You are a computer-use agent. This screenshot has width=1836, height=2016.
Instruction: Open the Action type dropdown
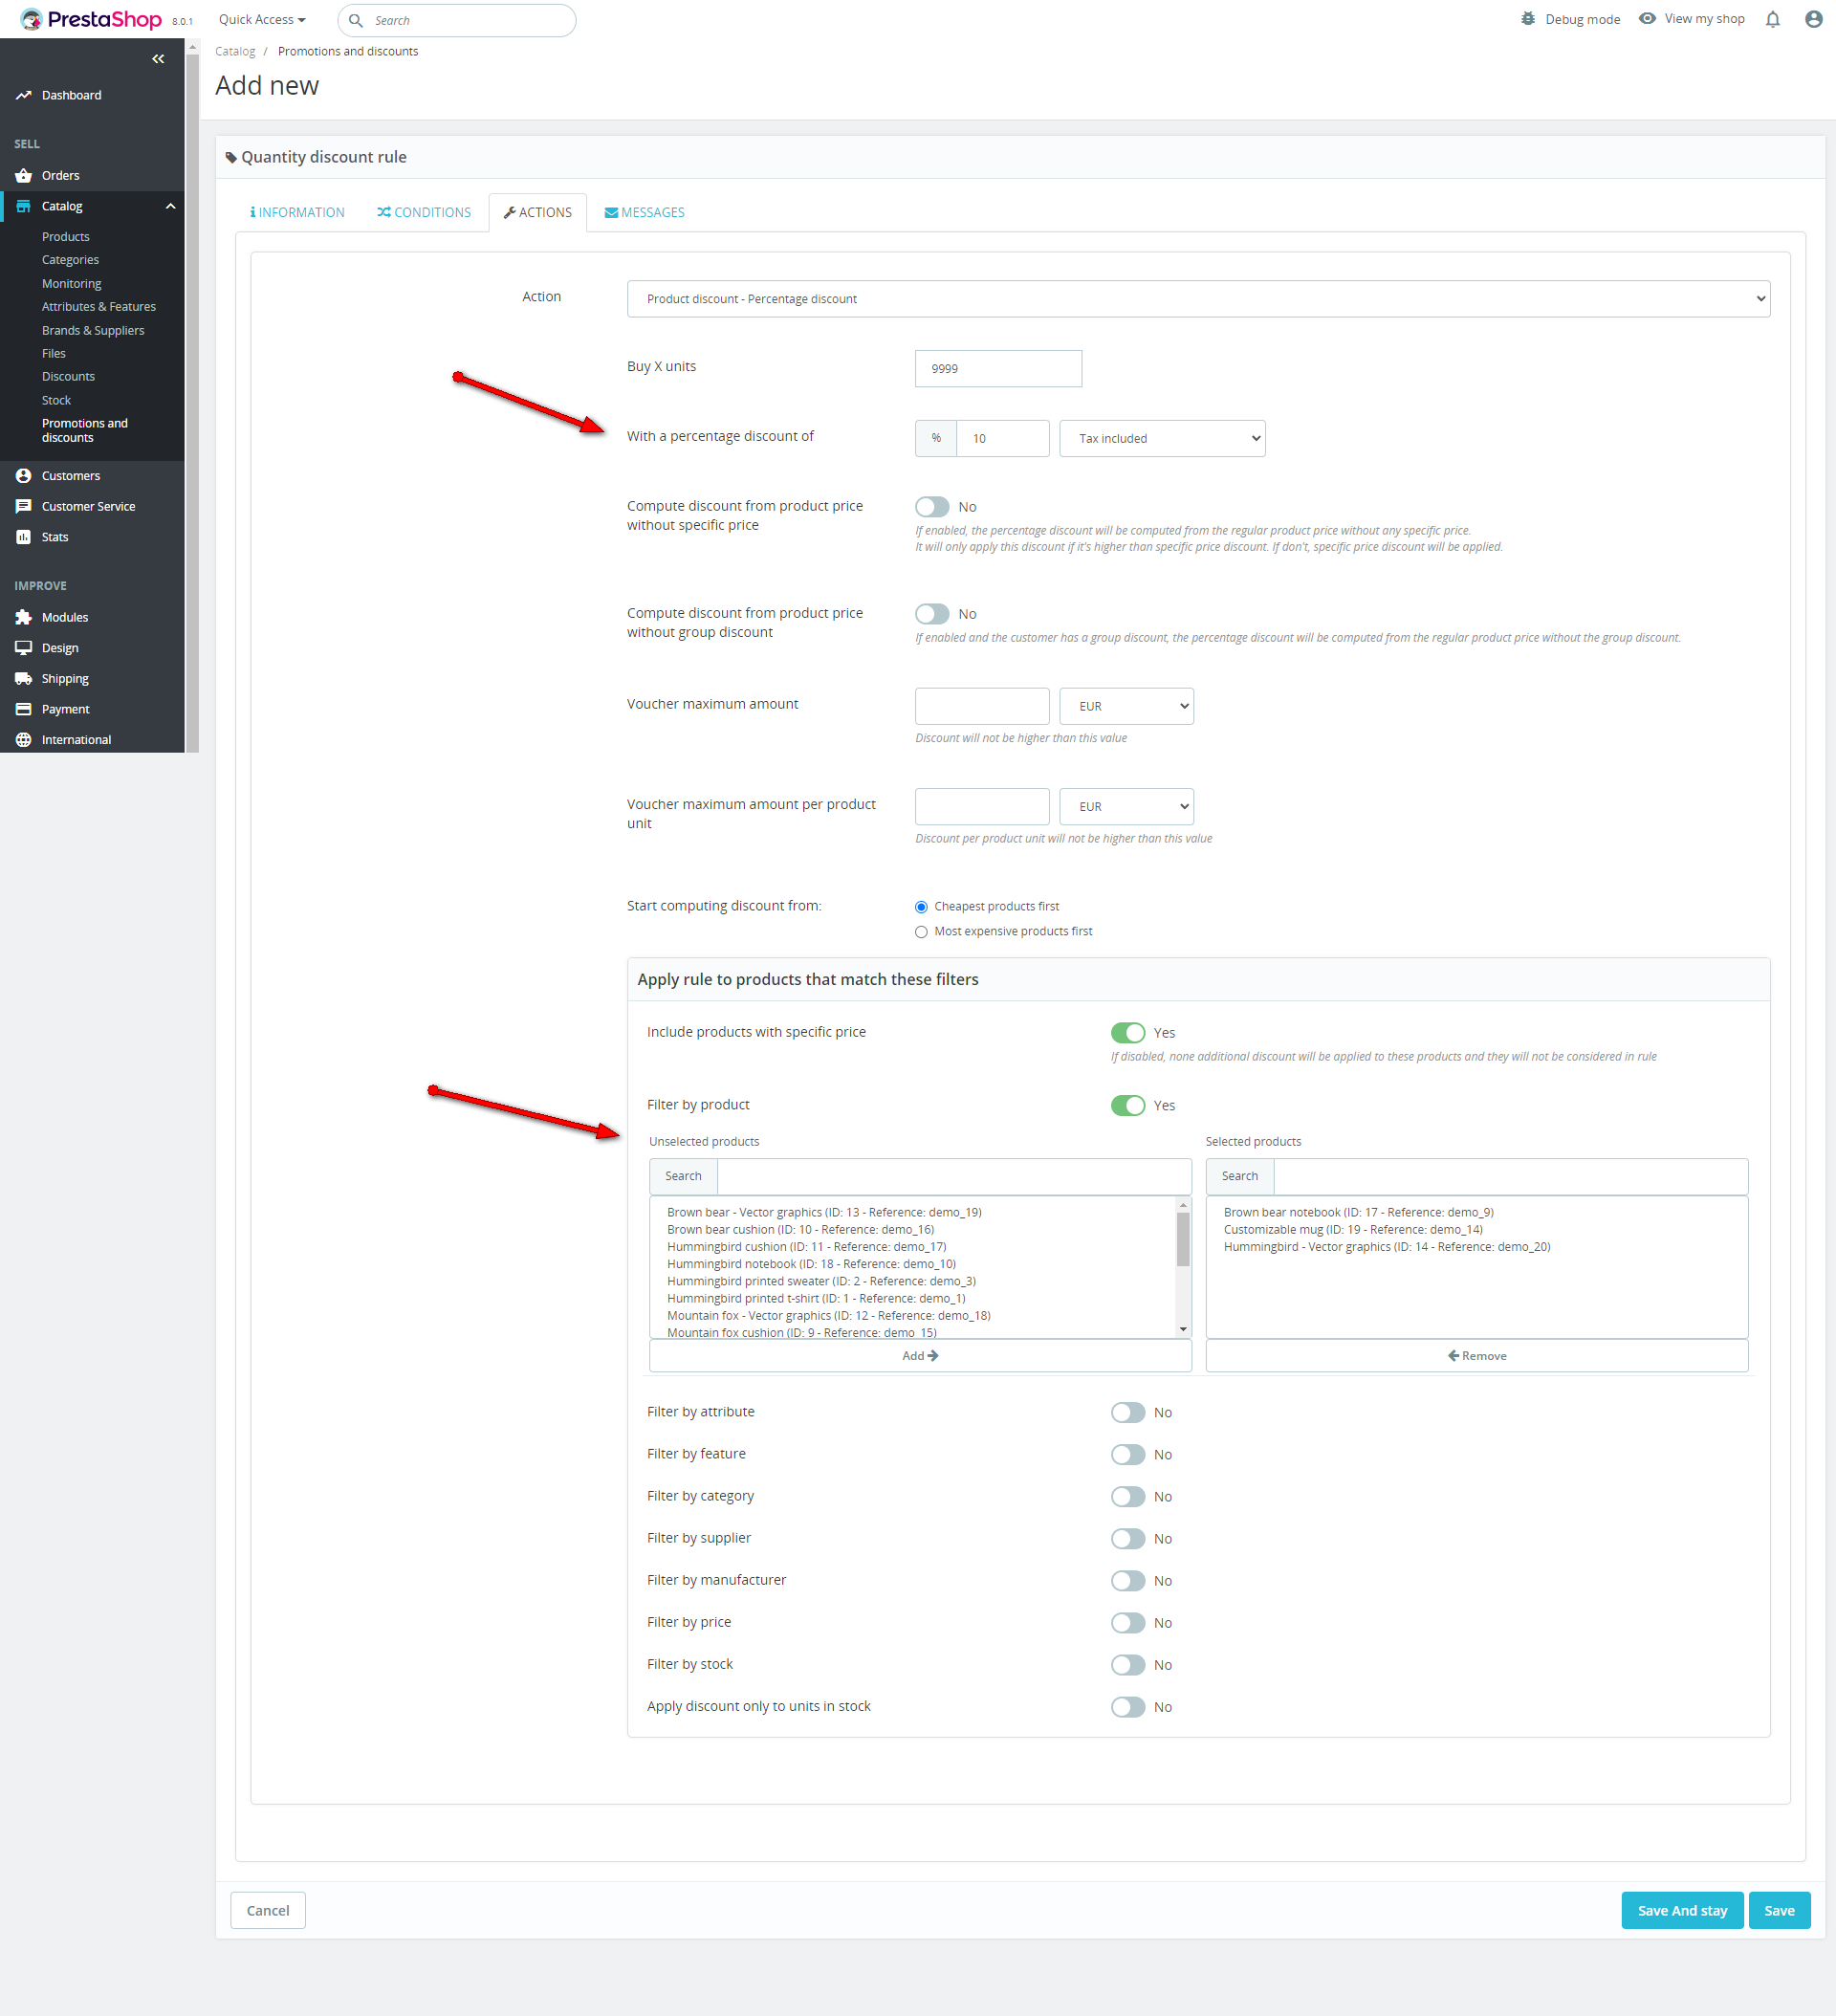coord(1197,299)
